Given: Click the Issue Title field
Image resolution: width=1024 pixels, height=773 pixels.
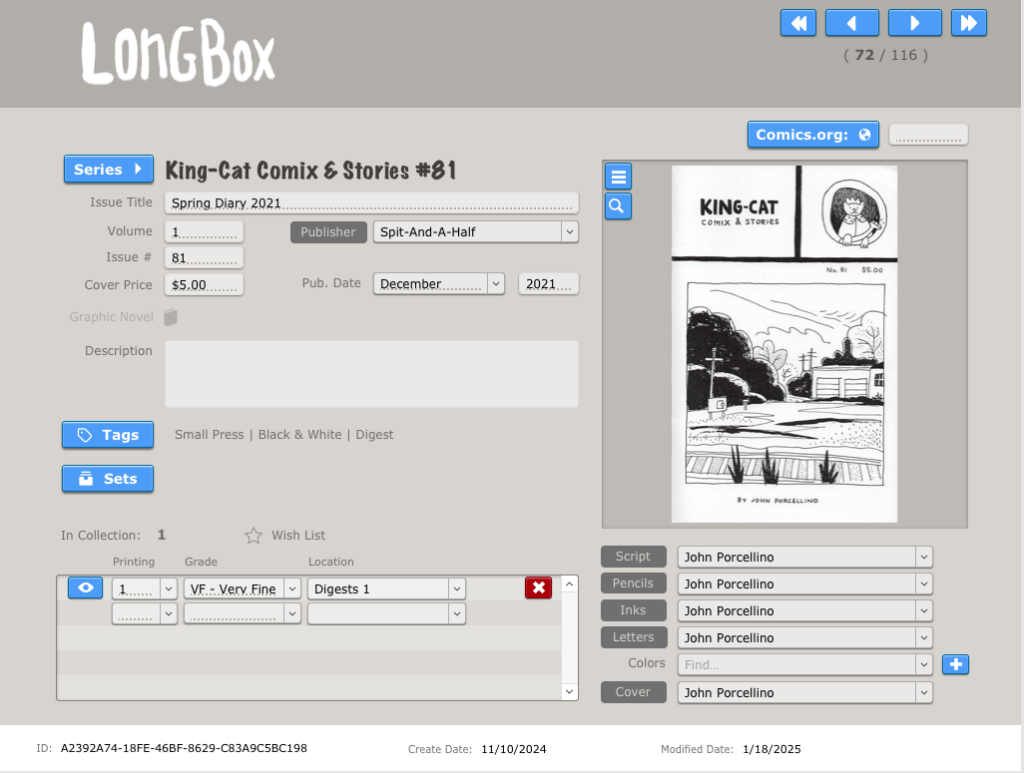Looking at the screenshot, I should pos(372,203).
